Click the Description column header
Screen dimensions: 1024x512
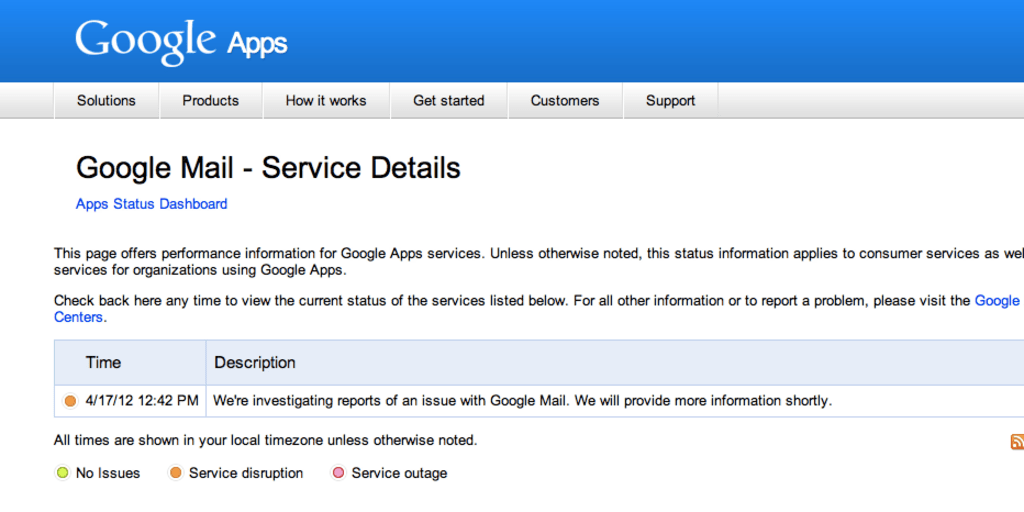click(255, 362)
